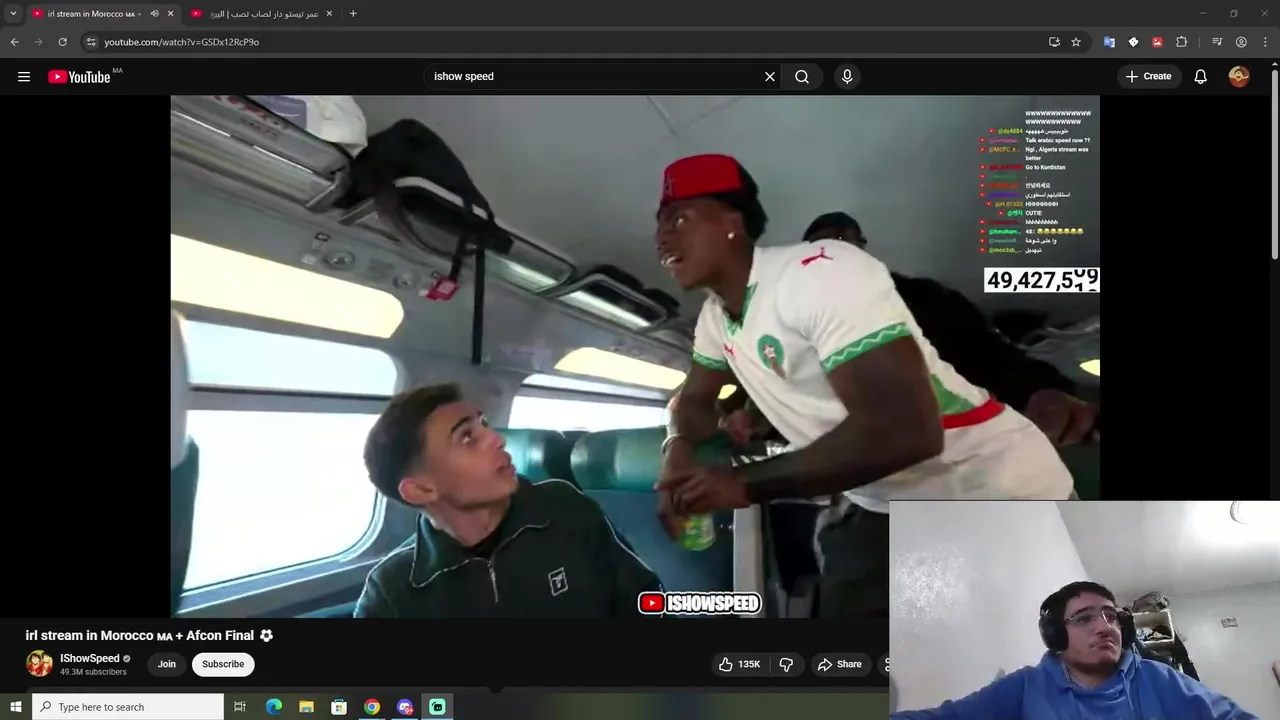
Task: Subscribe to IShowSpeed
Action: (223, 664)
